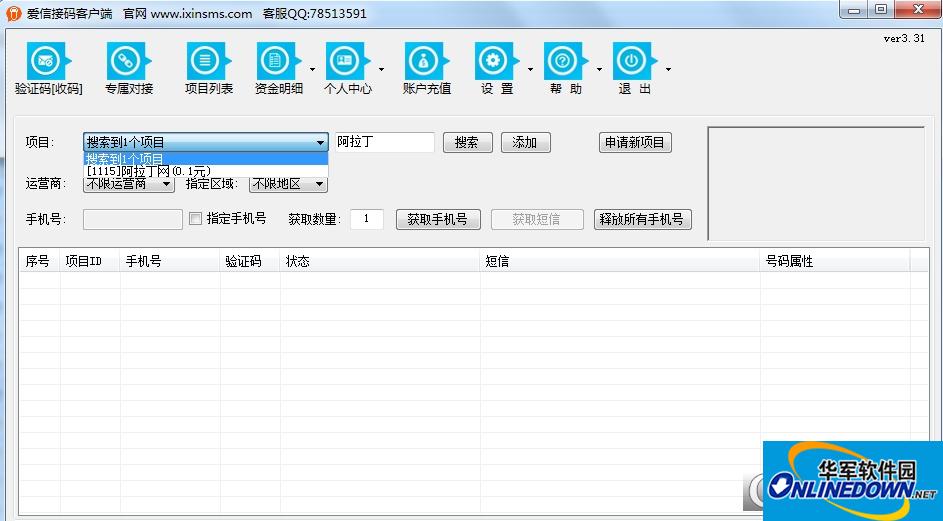Click the 释放所有手机号 button

(x=642, y=220)
